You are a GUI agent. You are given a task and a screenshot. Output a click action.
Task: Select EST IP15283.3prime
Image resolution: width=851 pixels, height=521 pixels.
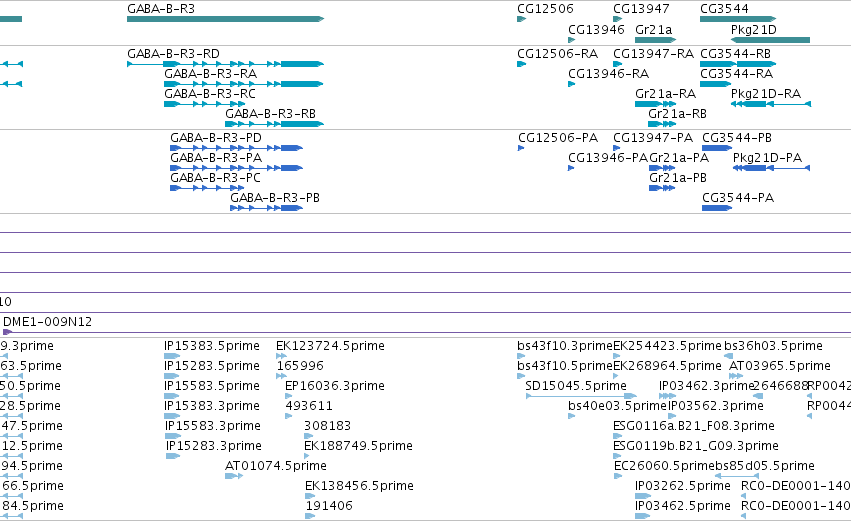pyautogui.click(x=173, y=456)
